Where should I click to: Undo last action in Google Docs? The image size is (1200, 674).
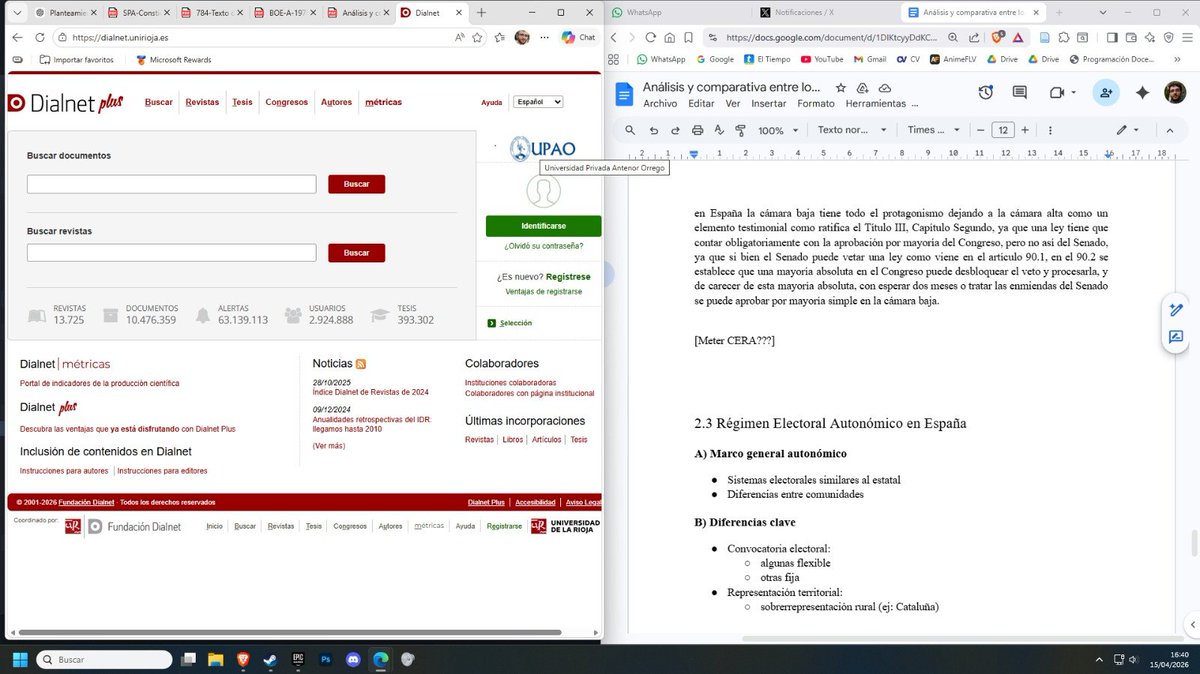tap(653, 130)
